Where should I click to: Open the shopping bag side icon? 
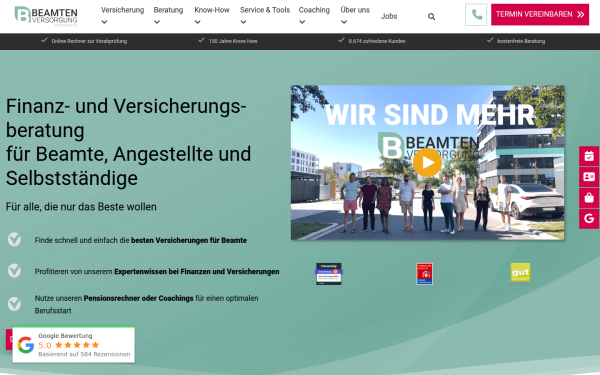pos(589,198)
